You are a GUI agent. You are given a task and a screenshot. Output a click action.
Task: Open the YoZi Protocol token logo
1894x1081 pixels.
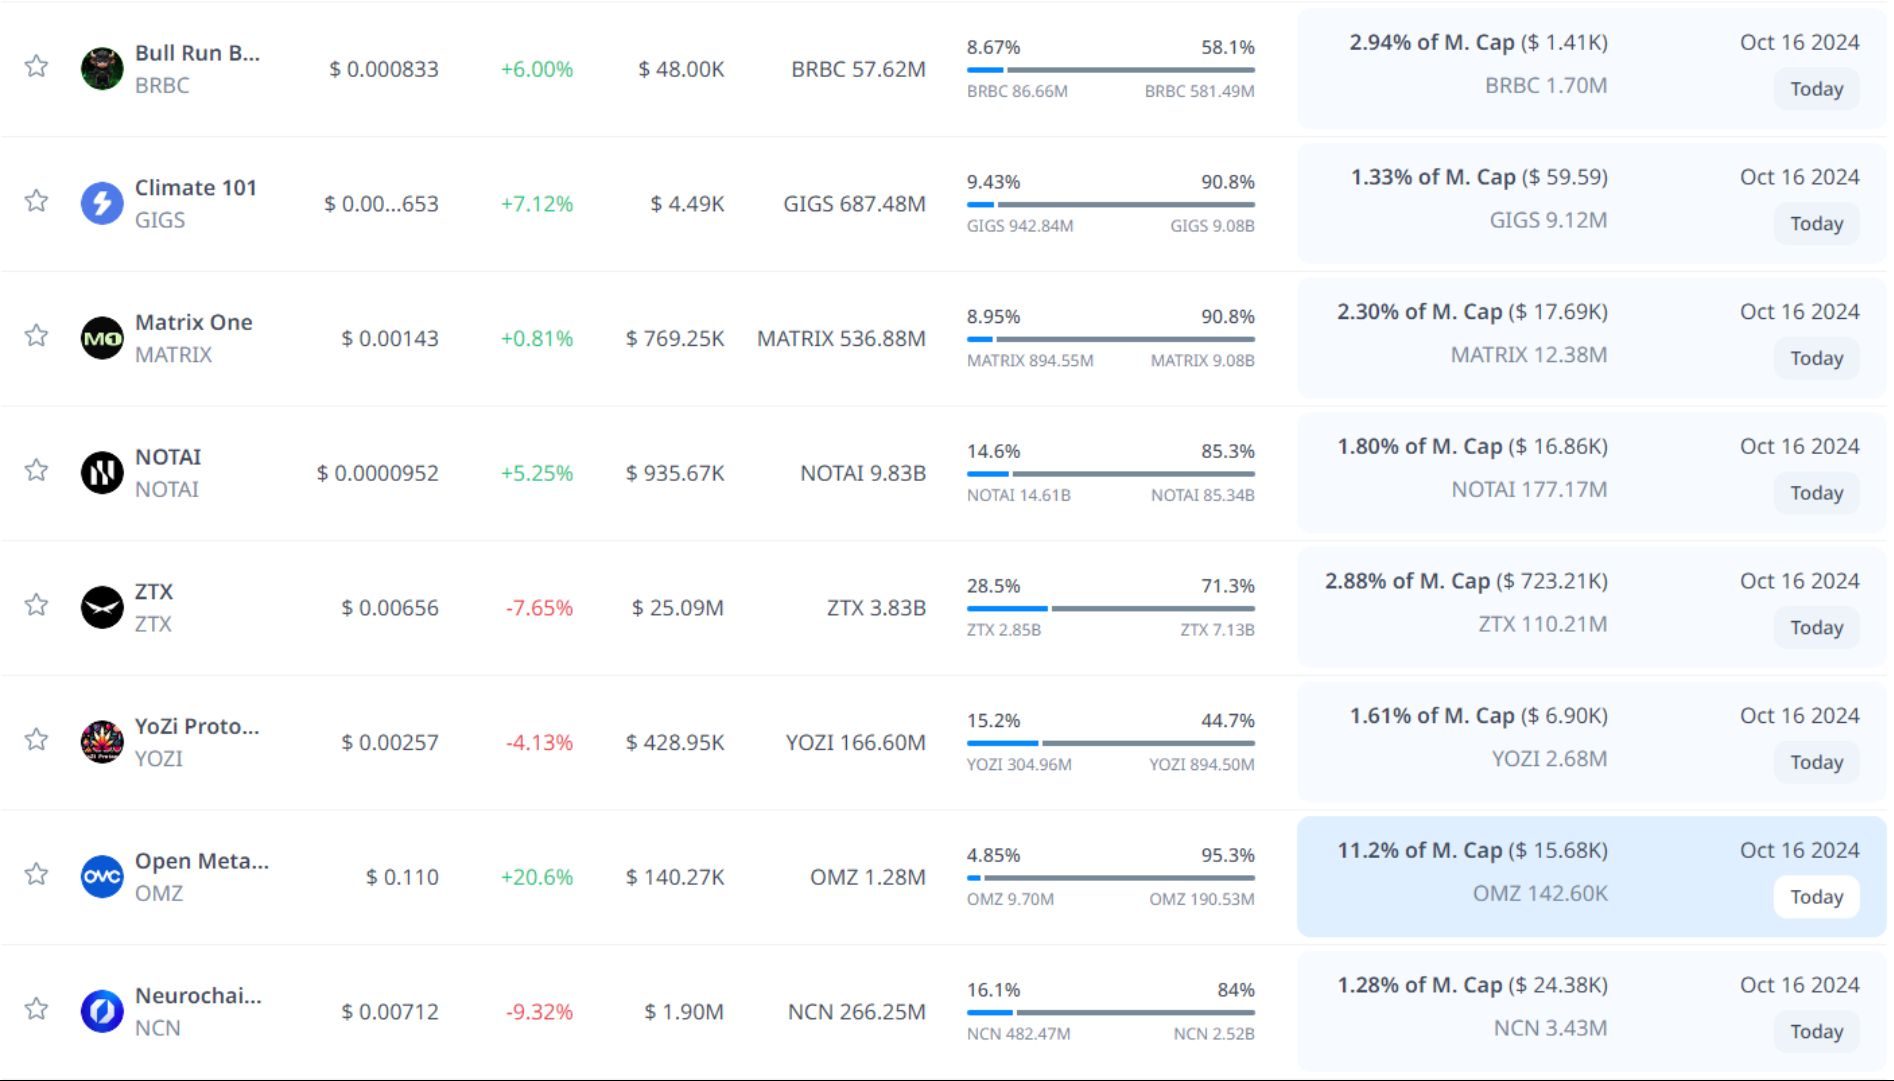coord(102,742)
